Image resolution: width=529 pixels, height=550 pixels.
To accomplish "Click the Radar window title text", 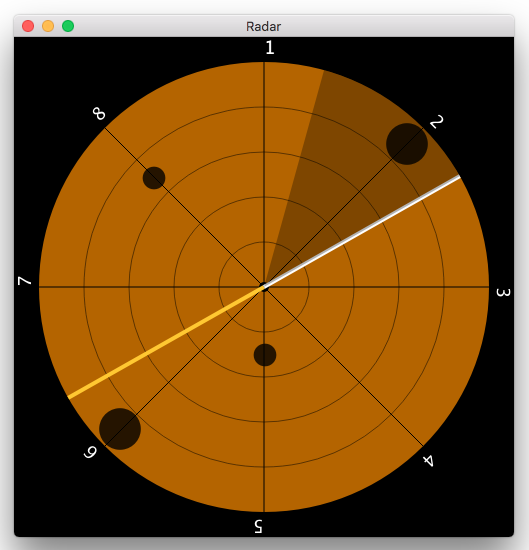I will point(263,27).
